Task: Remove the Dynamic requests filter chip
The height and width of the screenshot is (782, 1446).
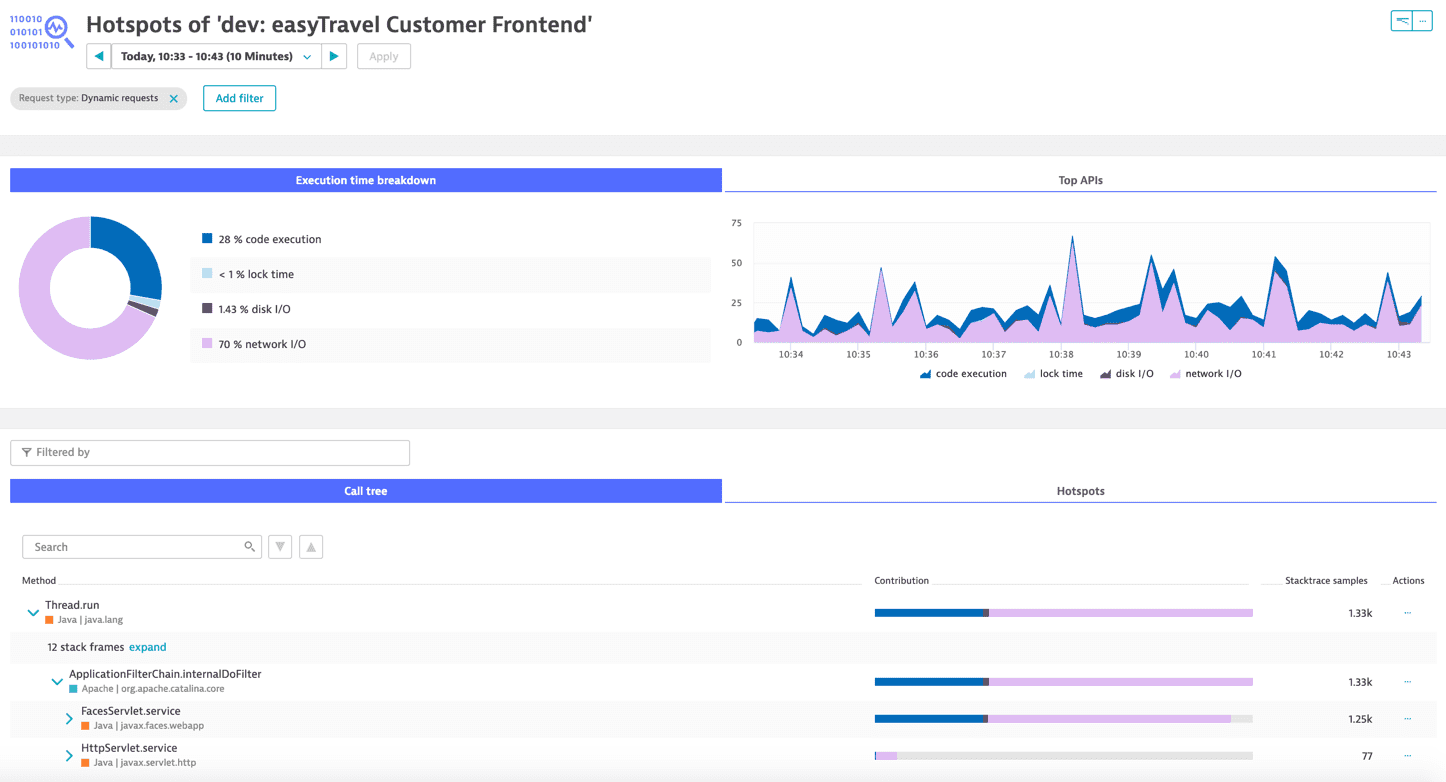Action: [x=174, y=99]
